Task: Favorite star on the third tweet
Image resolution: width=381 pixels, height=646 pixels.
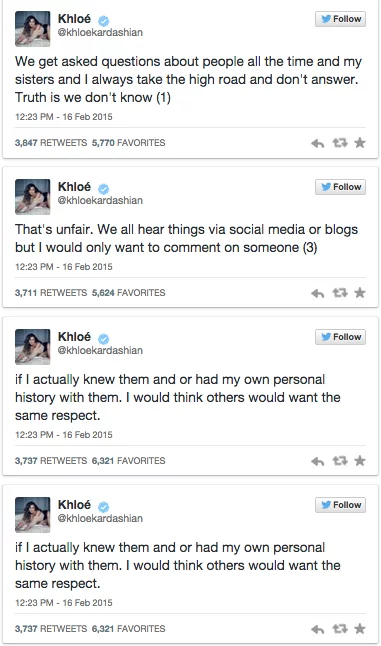Action: point(360,461)
